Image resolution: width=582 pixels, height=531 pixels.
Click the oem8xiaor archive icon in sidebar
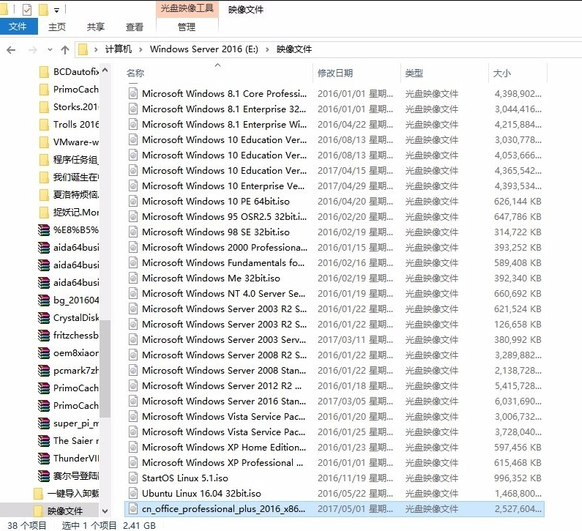coord(44,353)
